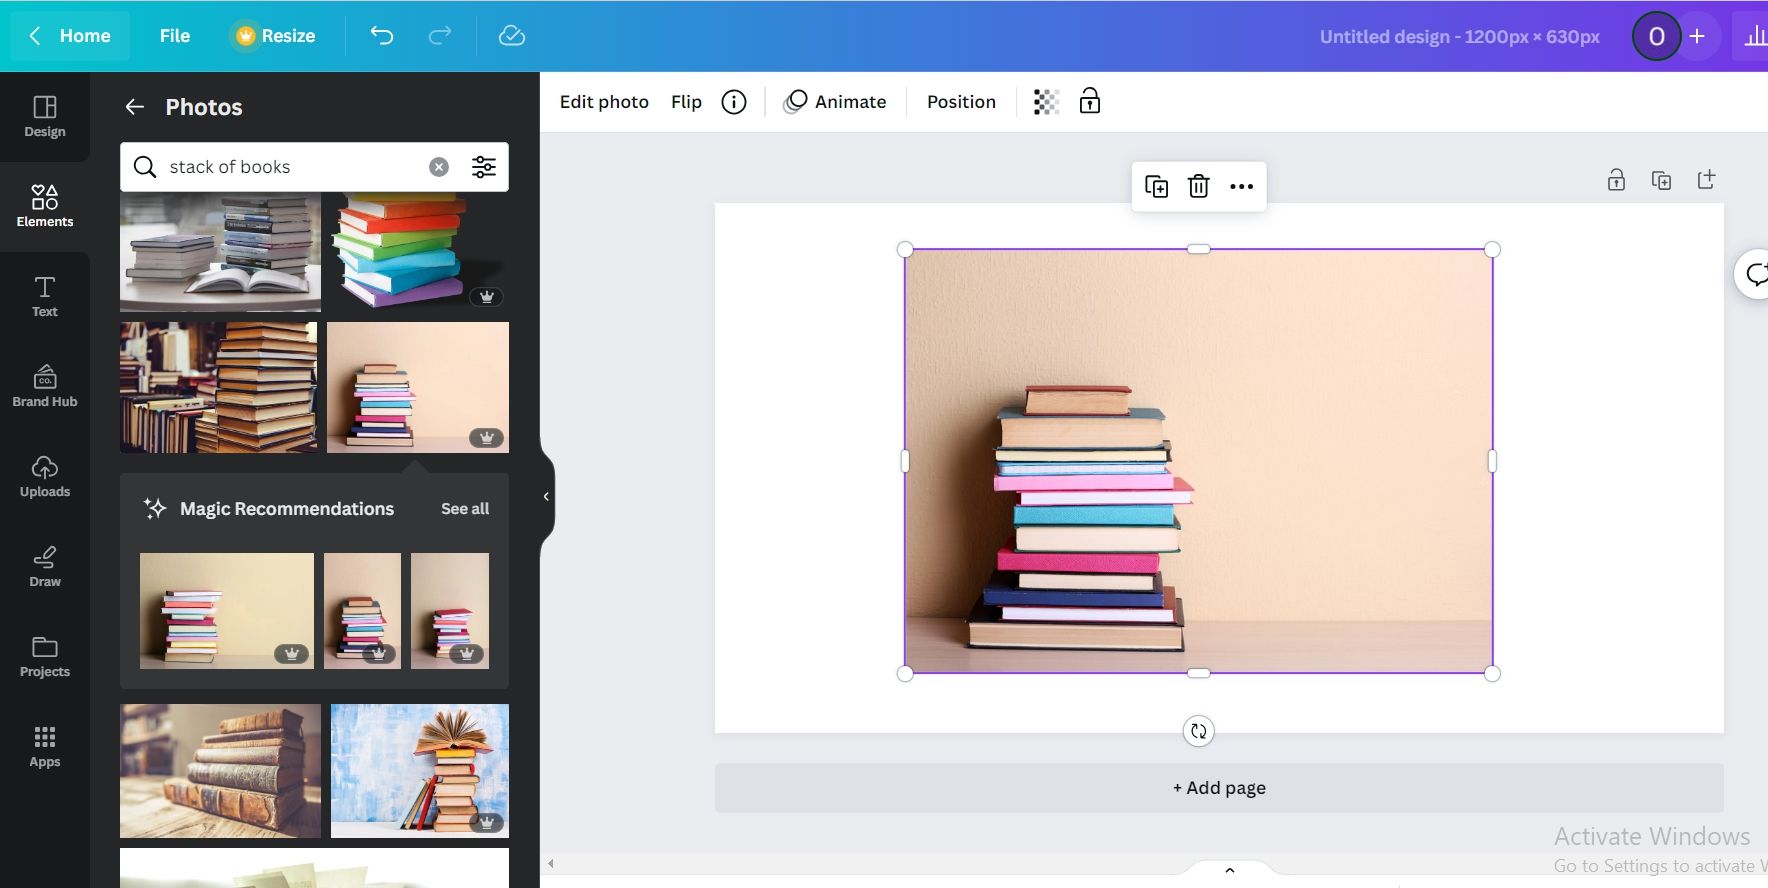Click the cloud save status icon
Screen dimensions: 1768x888
512,36
